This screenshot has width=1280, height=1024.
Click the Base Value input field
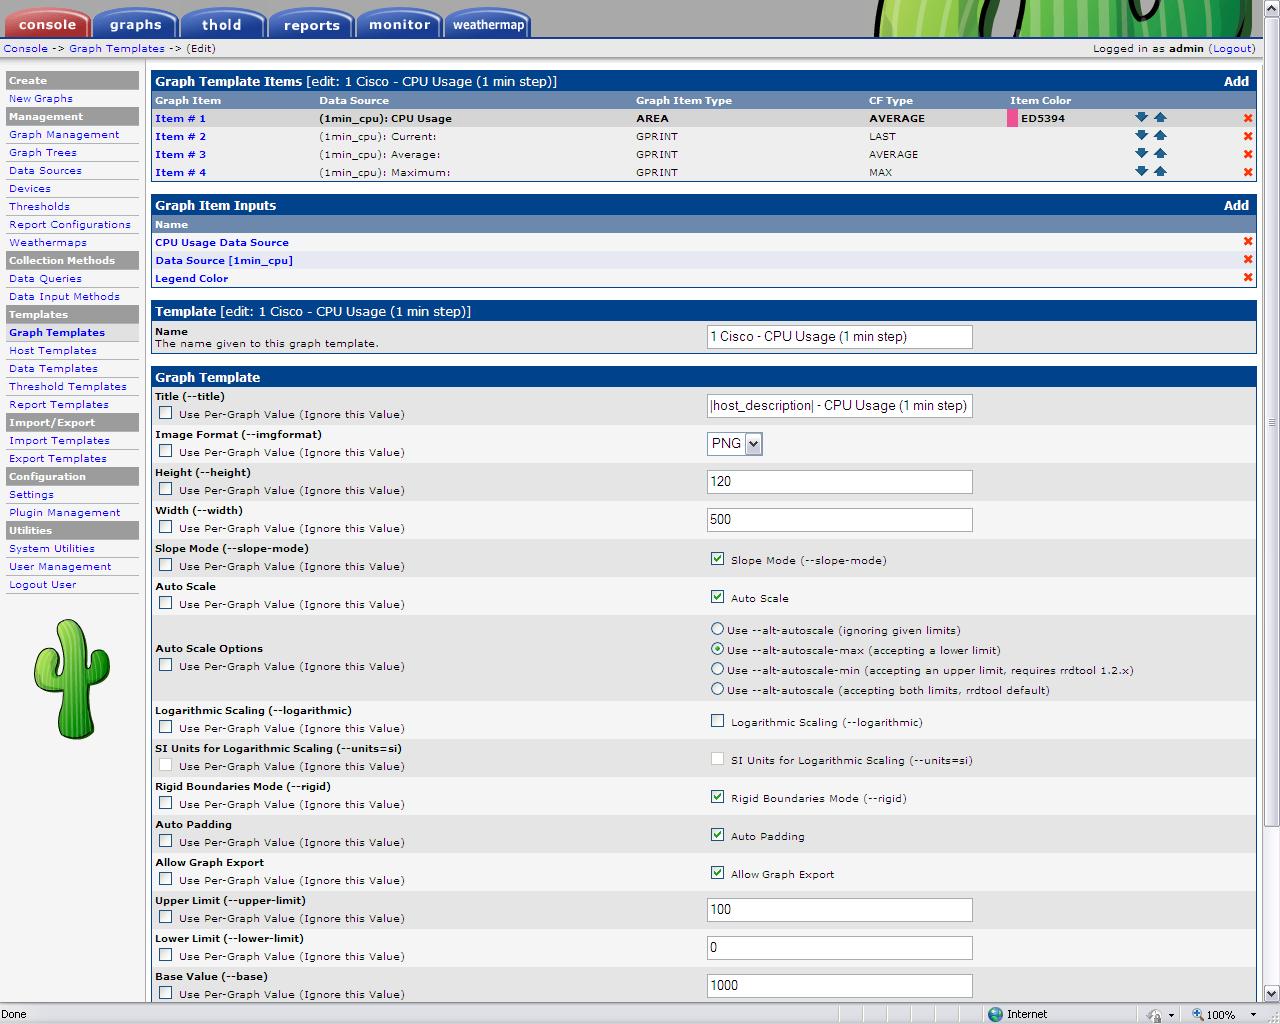pyautogui.click(x=839, y=986)
